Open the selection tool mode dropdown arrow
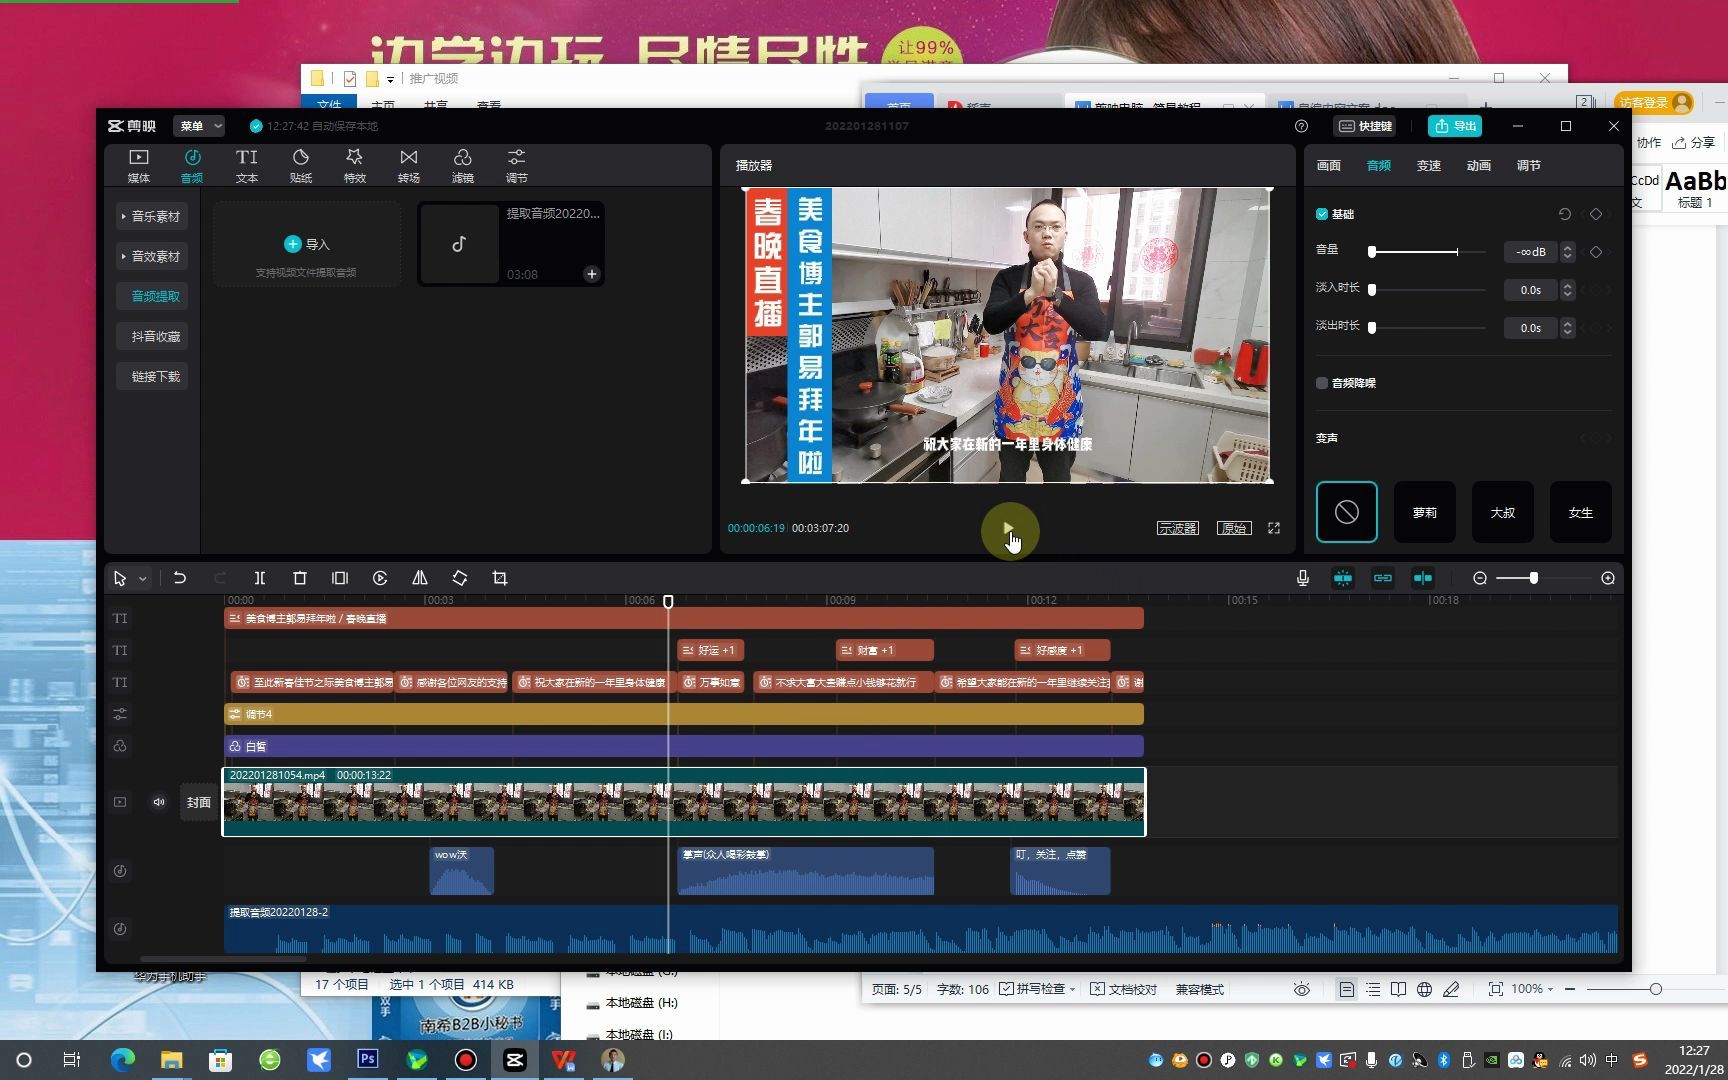Screen dimensions: 1728x1080 coord(143,579)
